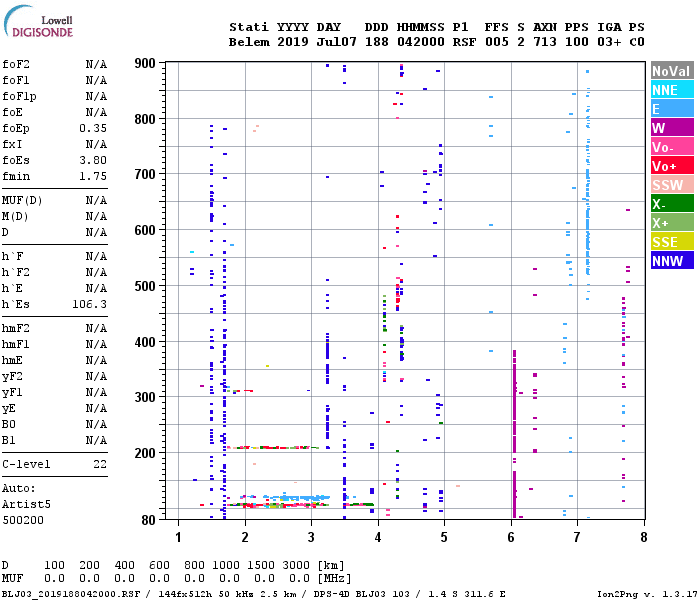
Task: Click the Lowell Digisonde logo
Action: [38, 21]
